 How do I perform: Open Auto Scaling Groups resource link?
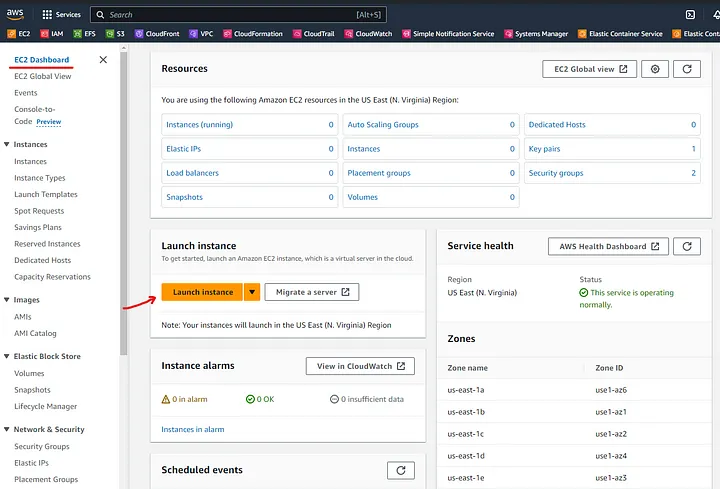pyautogui.click(x=383, y=124)
